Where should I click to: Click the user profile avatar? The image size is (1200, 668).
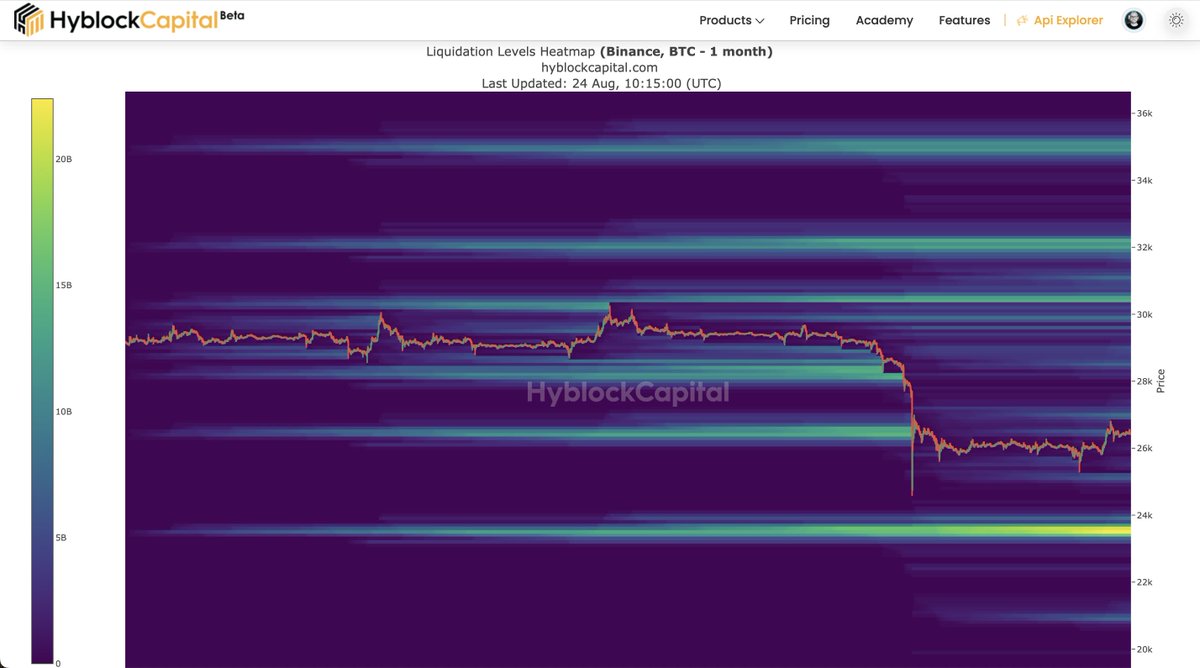tap(1134, 20)
